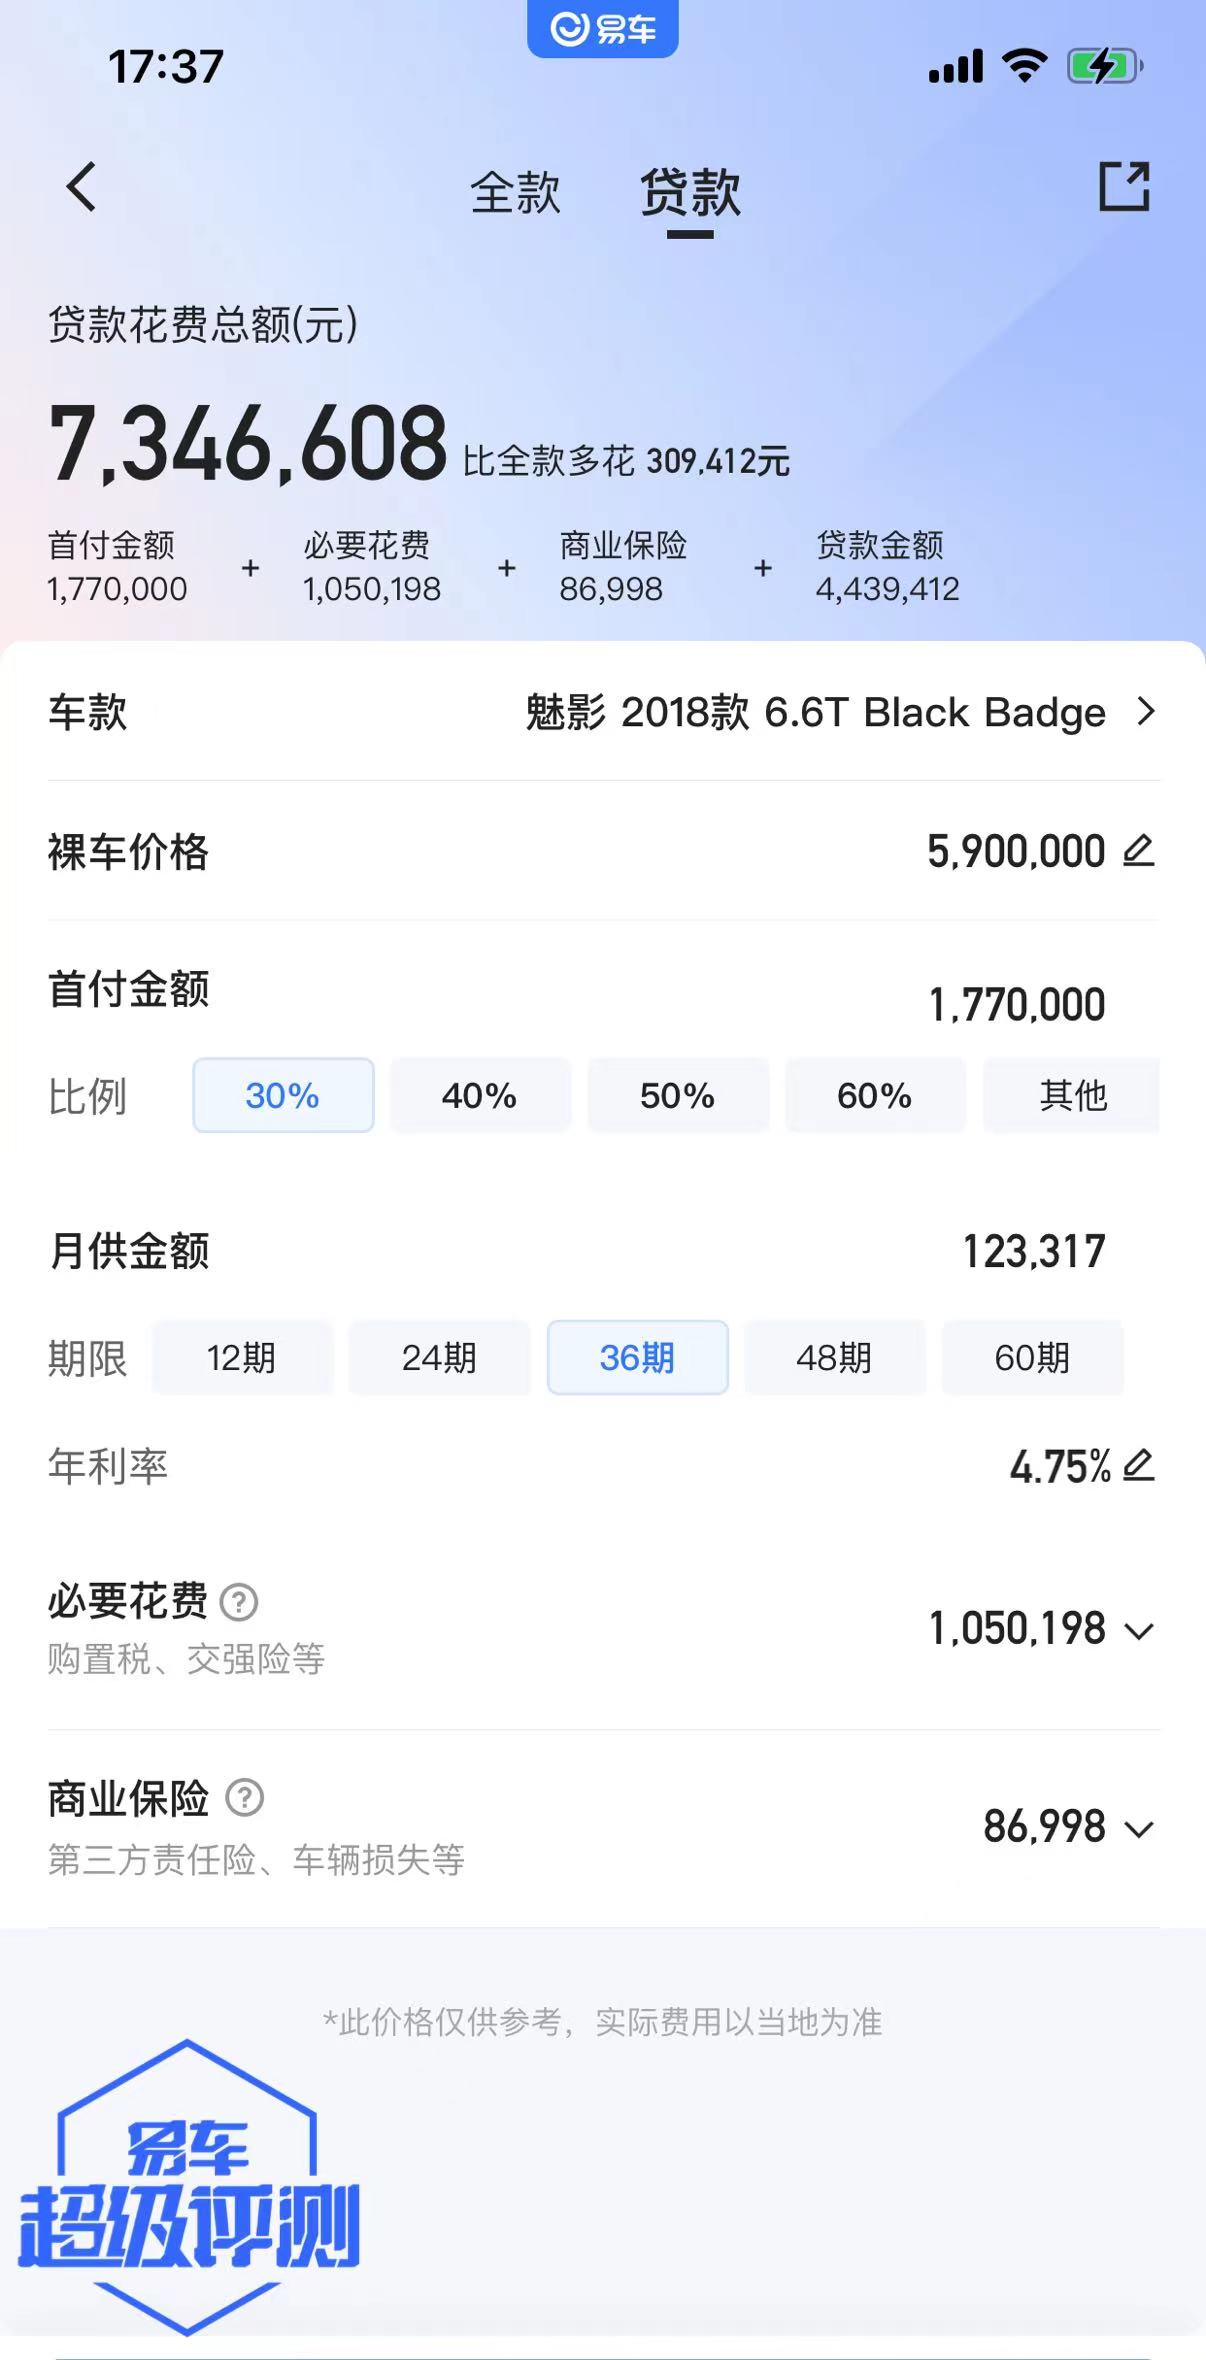Viewport: 1206px width, 2360px height.
Task: Select 40% down payment ratio
Action: click(480, 1095)
